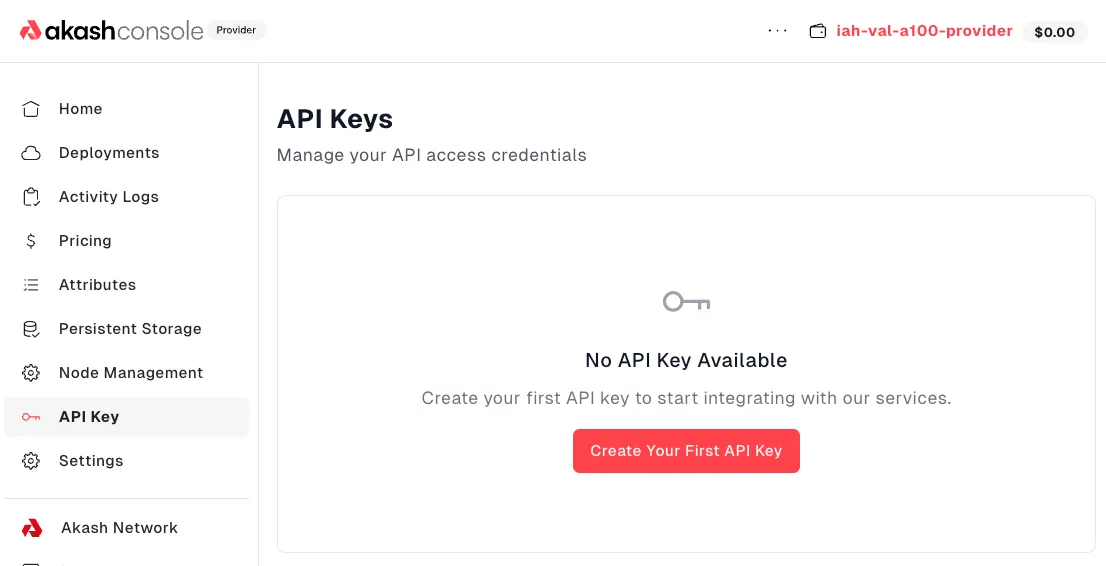Viewport: 1106px width, 566px height.
Task: Open the Deployments menu item
Action: (x=109, y=153)
